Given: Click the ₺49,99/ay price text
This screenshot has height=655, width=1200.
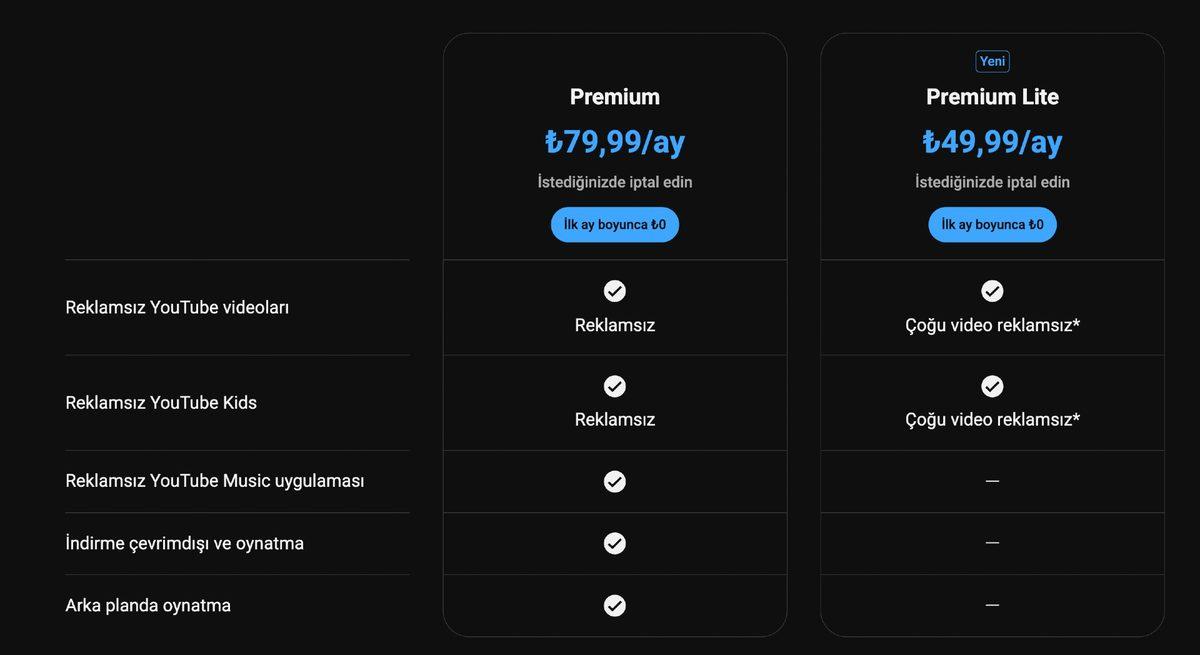Looking at the screenshot, I should pos(992,141).
